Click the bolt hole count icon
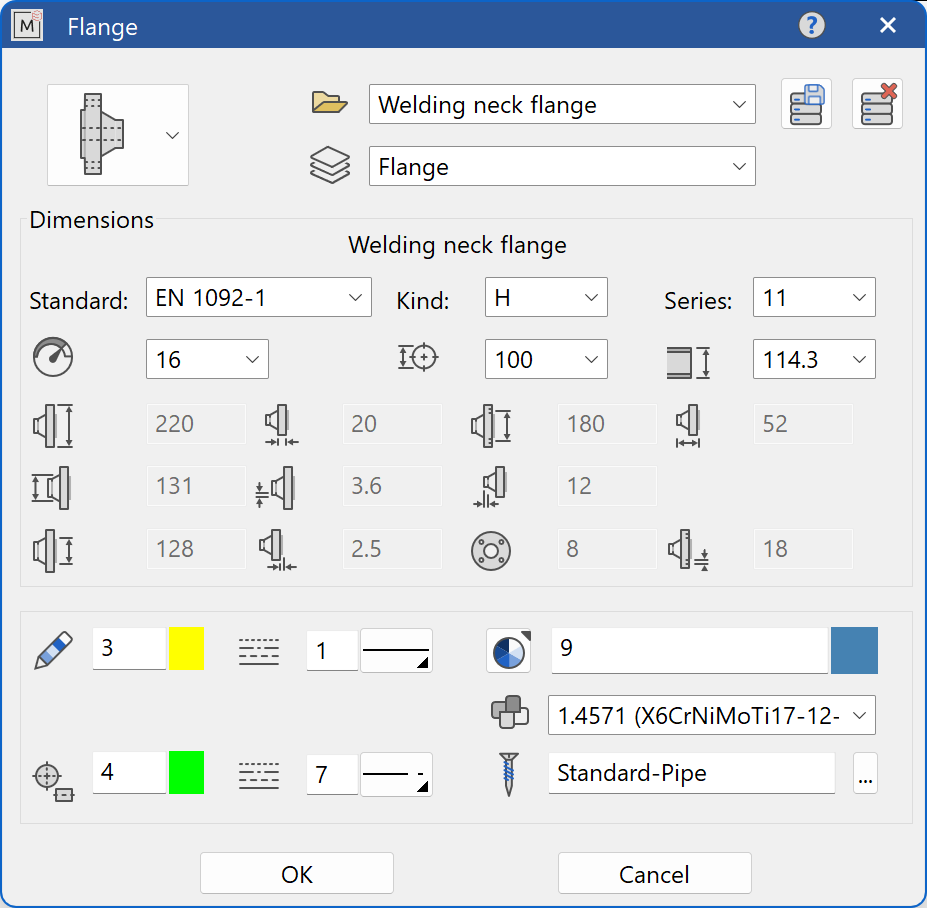The width and height of the screenshot is (927, 908). tap(491, 551)
